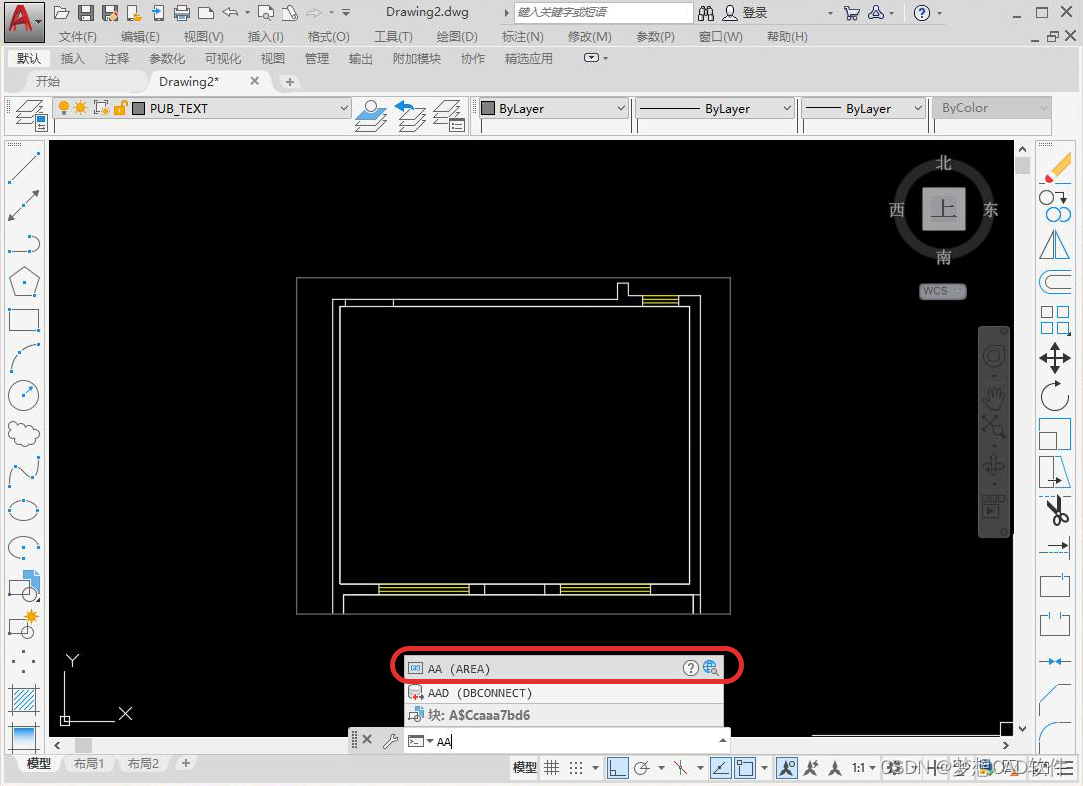Open the WCS coordinate system dropdown
Image resolution: width=1083 pixels, height=786 pixels.
[941, 291]
